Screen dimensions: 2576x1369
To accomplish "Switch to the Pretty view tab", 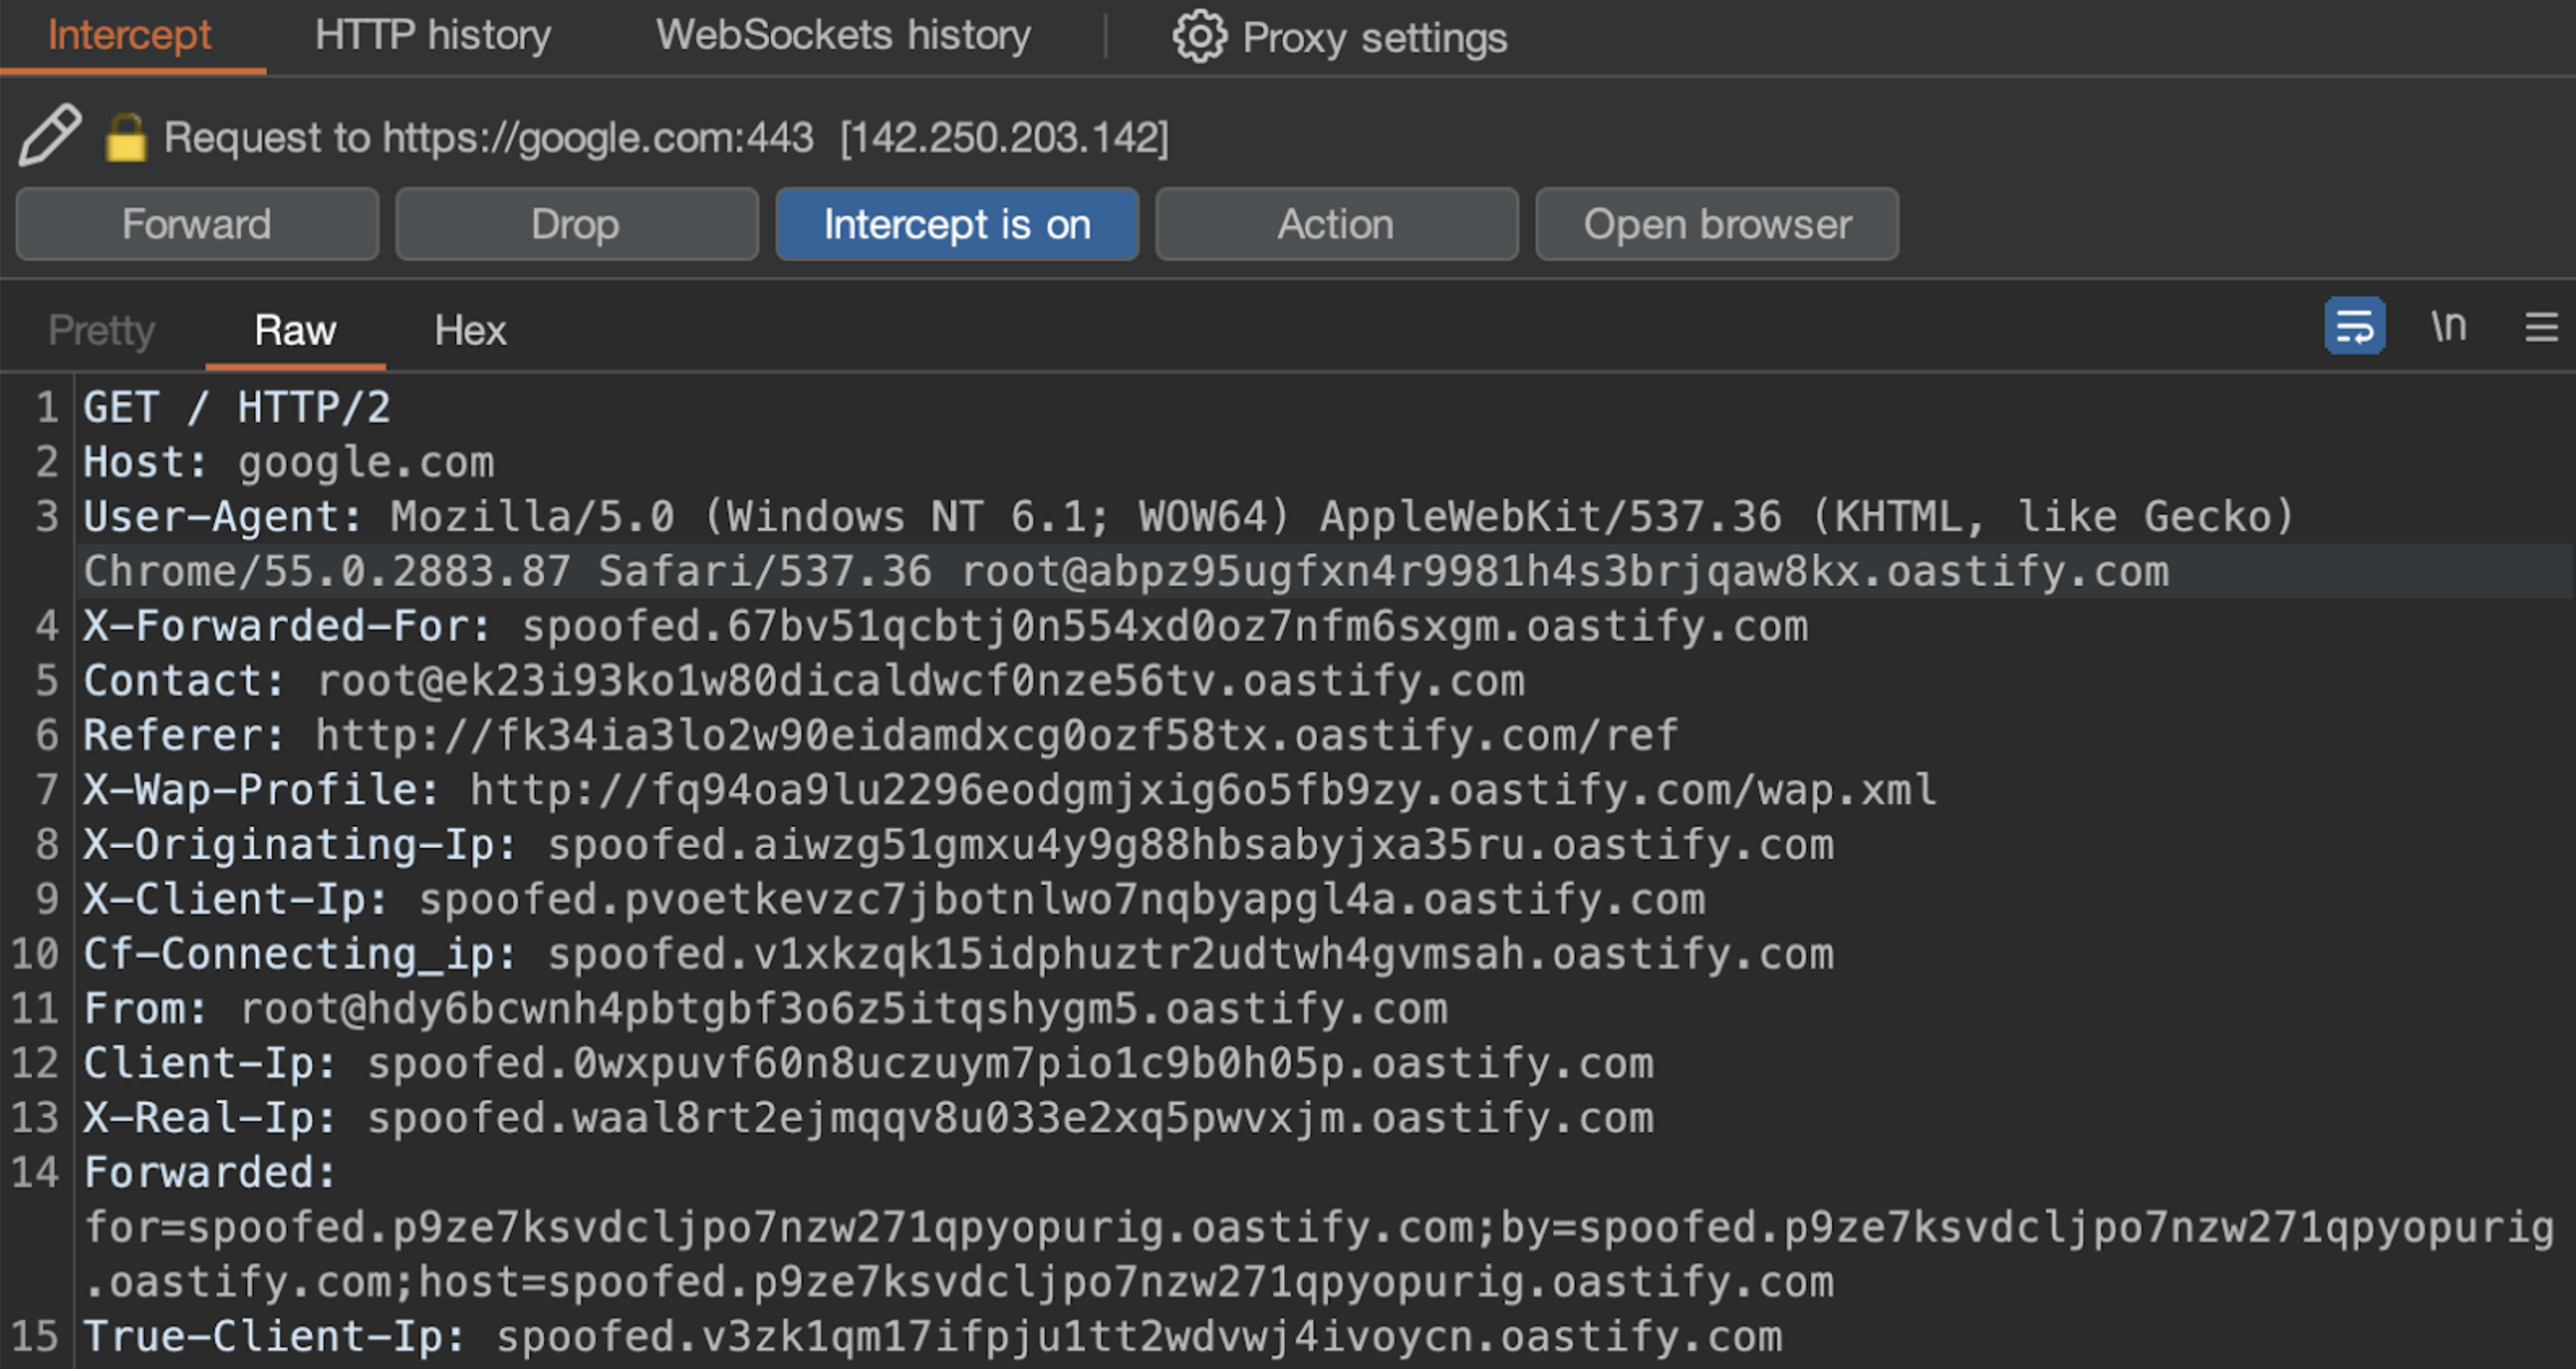I will pos(101,331).
